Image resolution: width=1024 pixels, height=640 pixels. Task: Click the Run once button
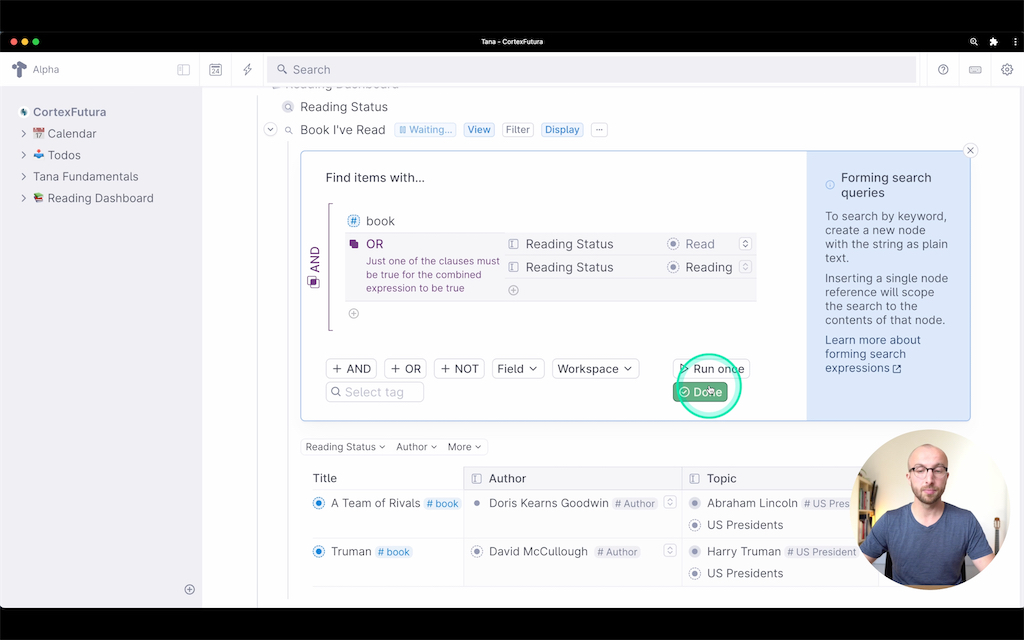click(711, 368)
